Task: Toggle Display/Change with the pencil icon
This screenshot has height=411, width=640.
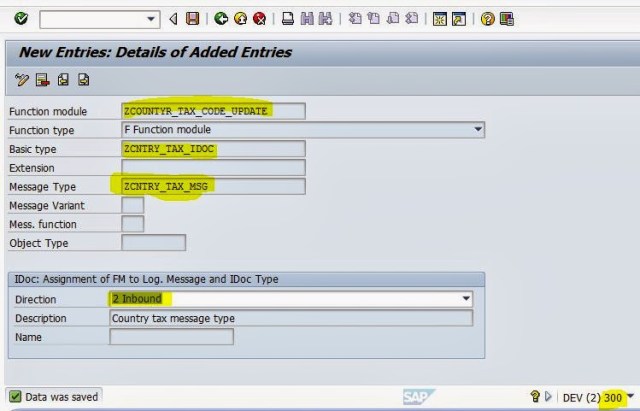Action: [22, 80]
